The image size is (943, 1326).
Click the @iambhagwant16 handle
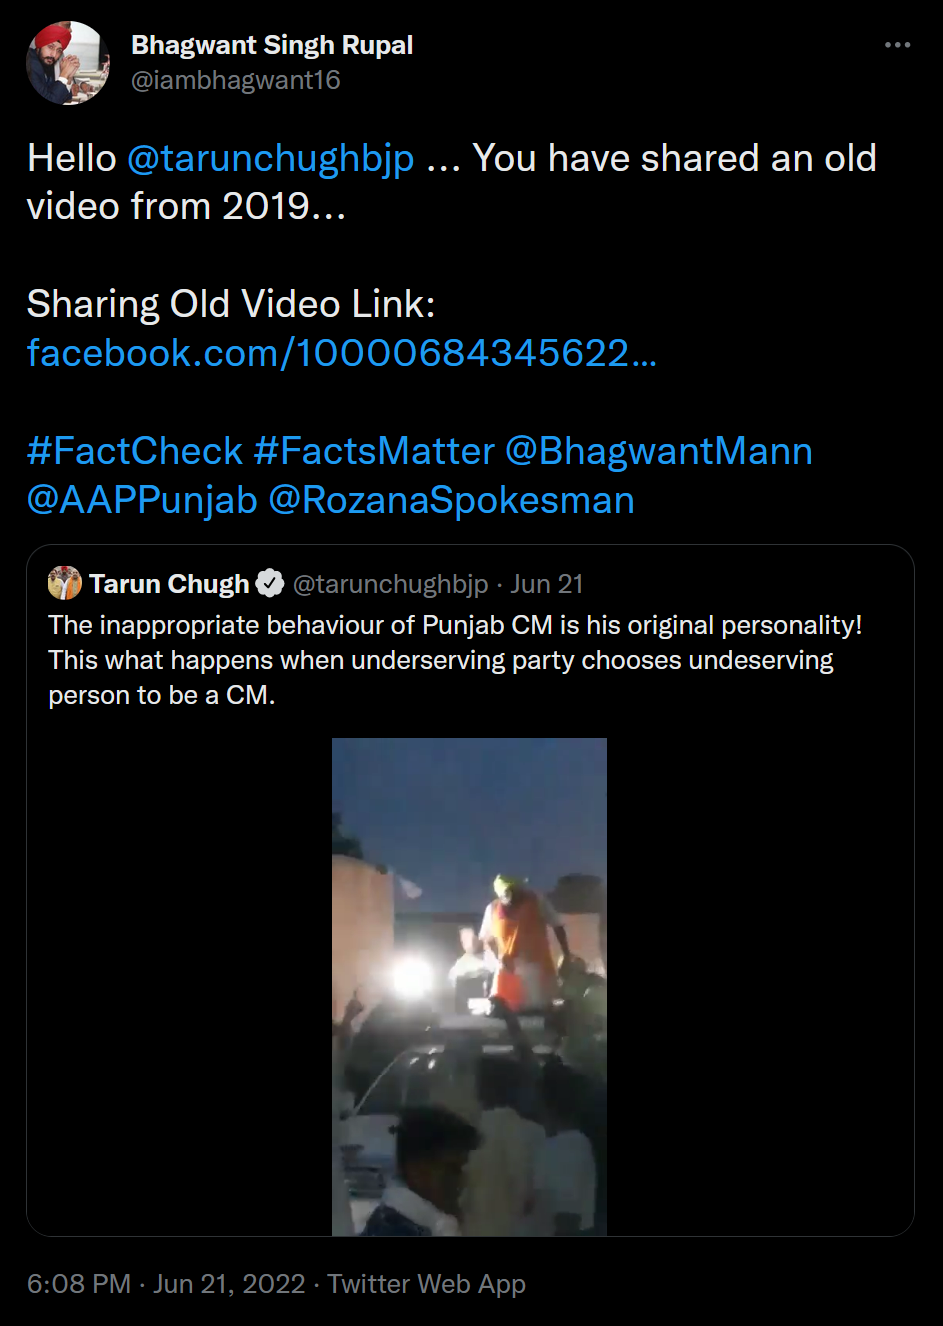[236, 80]
